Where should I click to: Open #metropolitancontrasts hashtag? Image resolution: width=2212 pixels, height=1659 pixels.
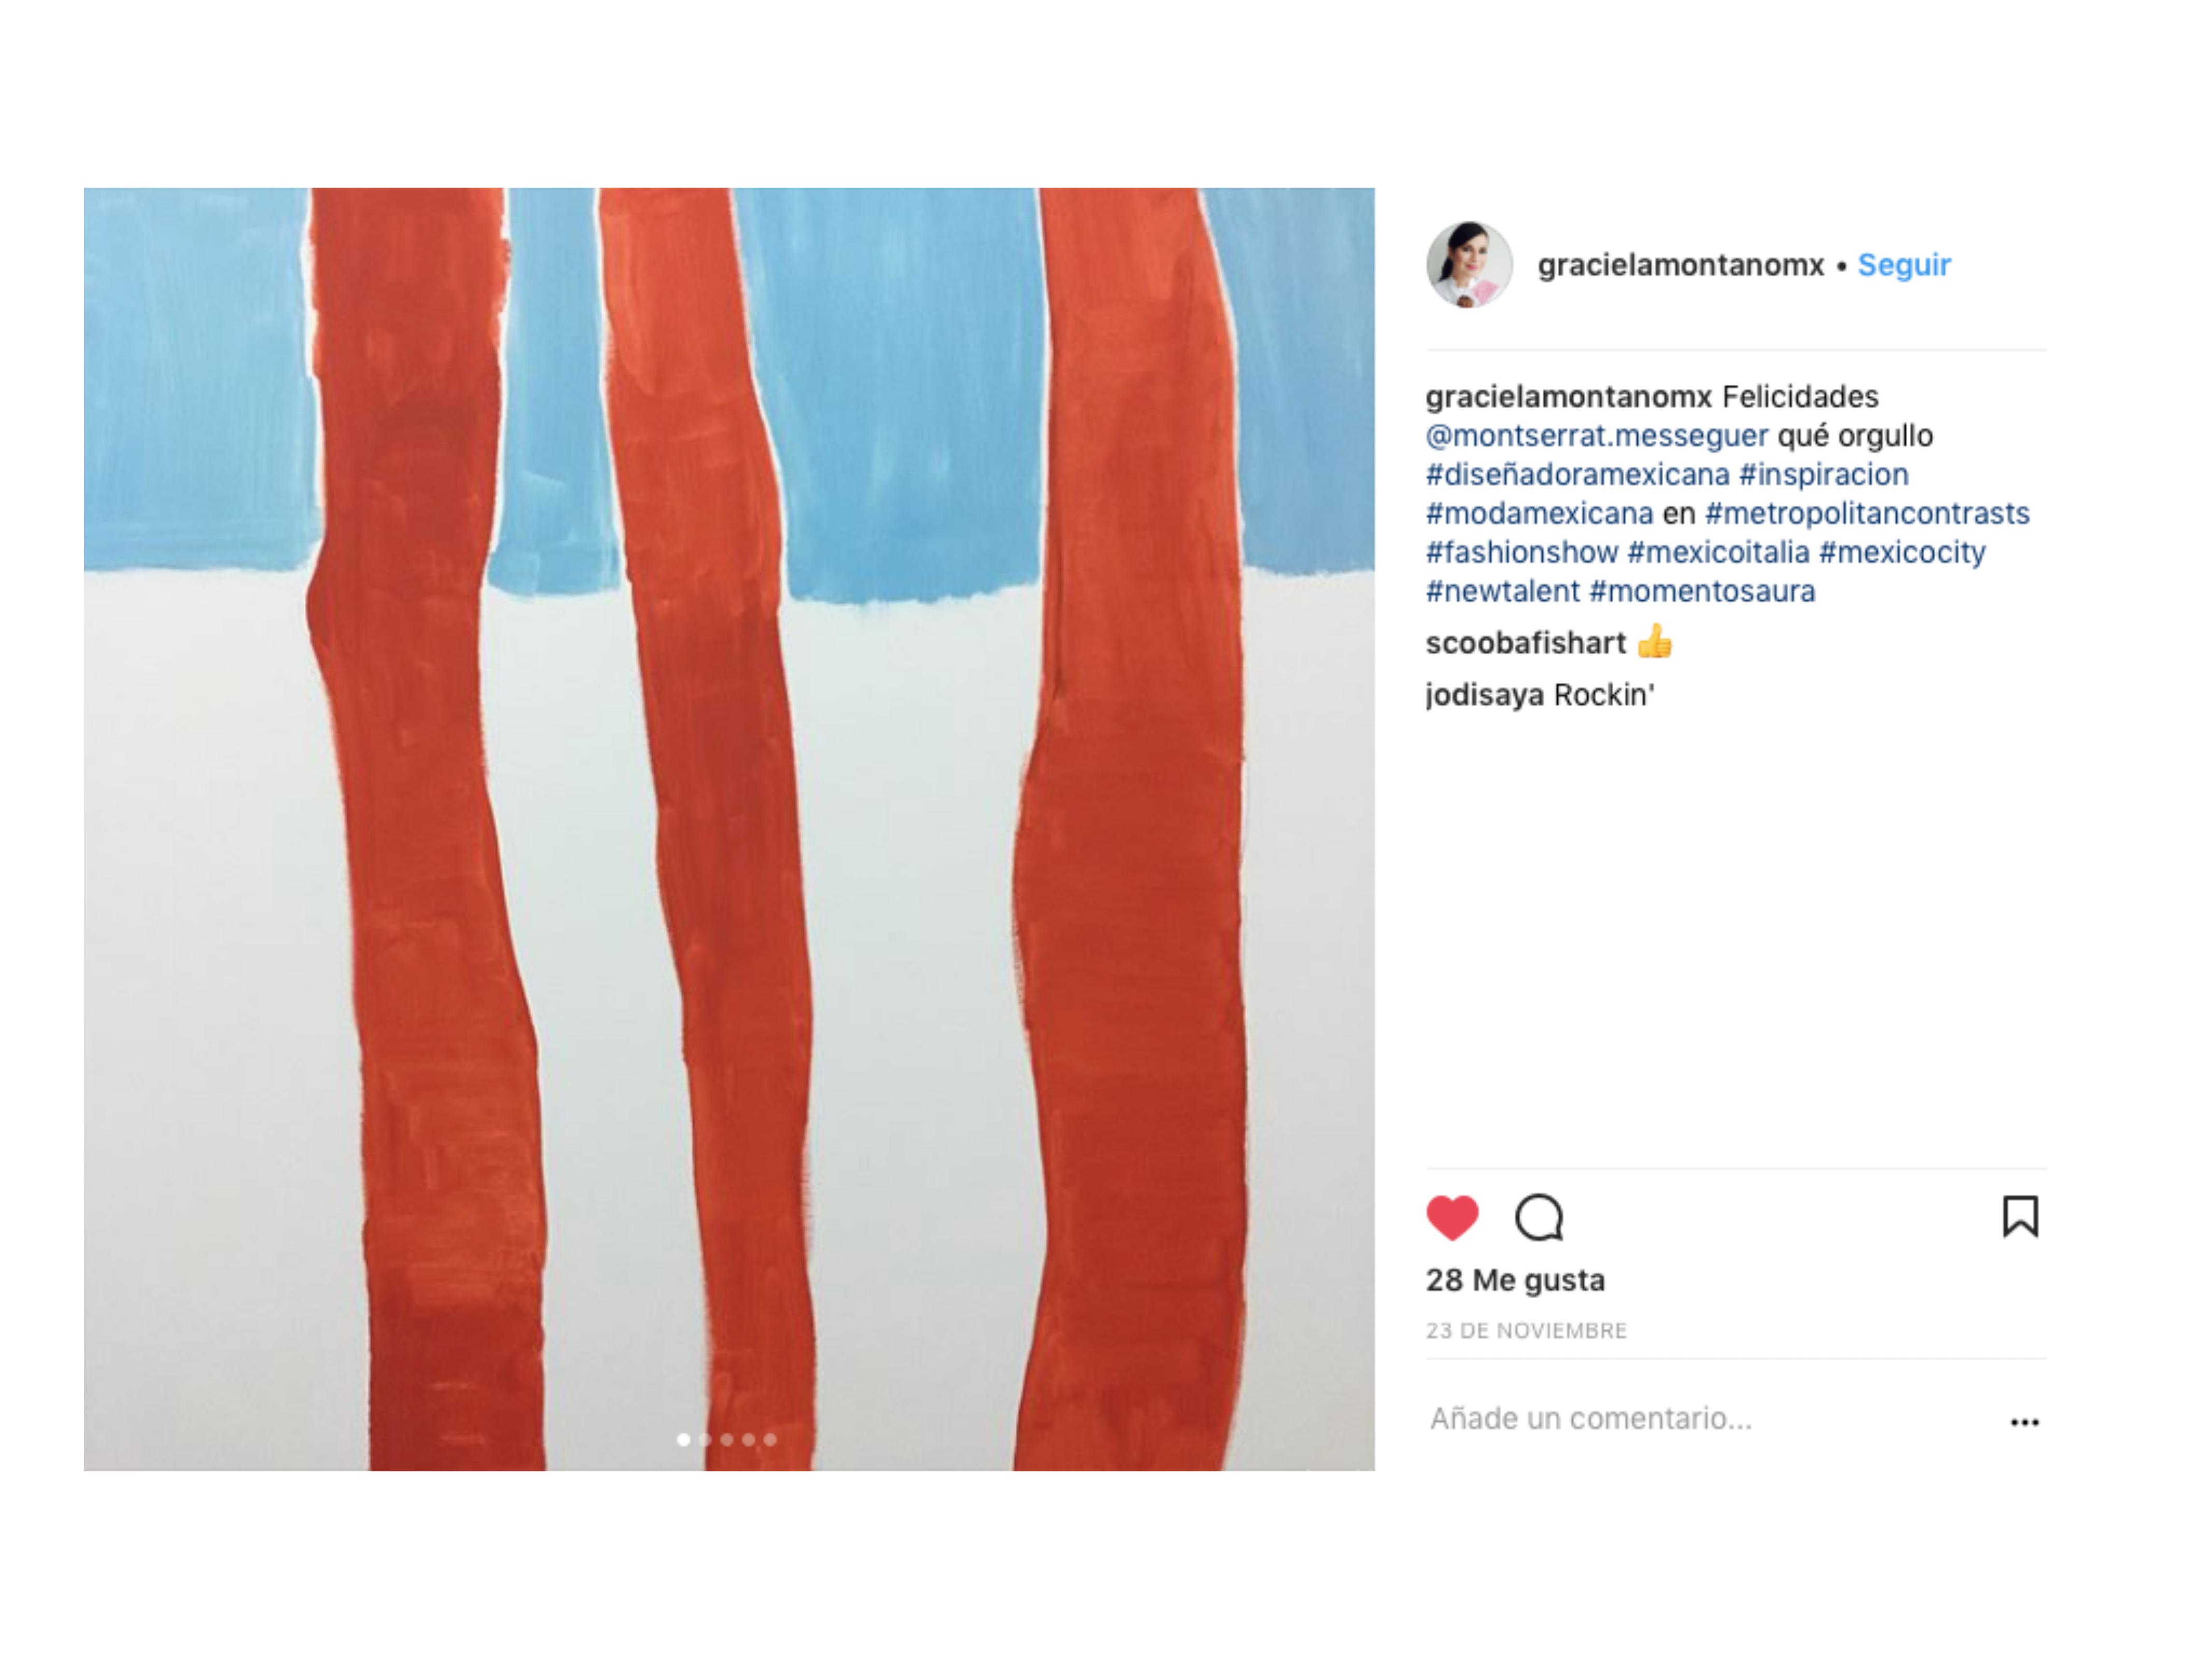(x=1867, y=513)
